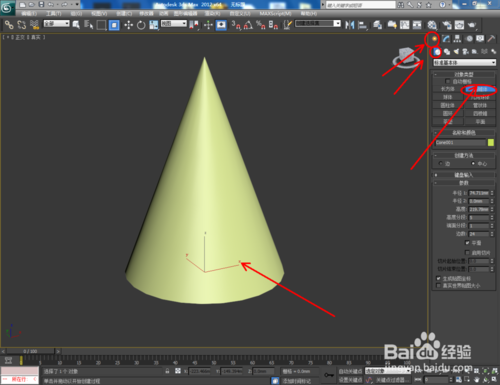Open the Utilities hammer panel icon
Viewport: 500px width, 385px height.
[x=491, y=39]
